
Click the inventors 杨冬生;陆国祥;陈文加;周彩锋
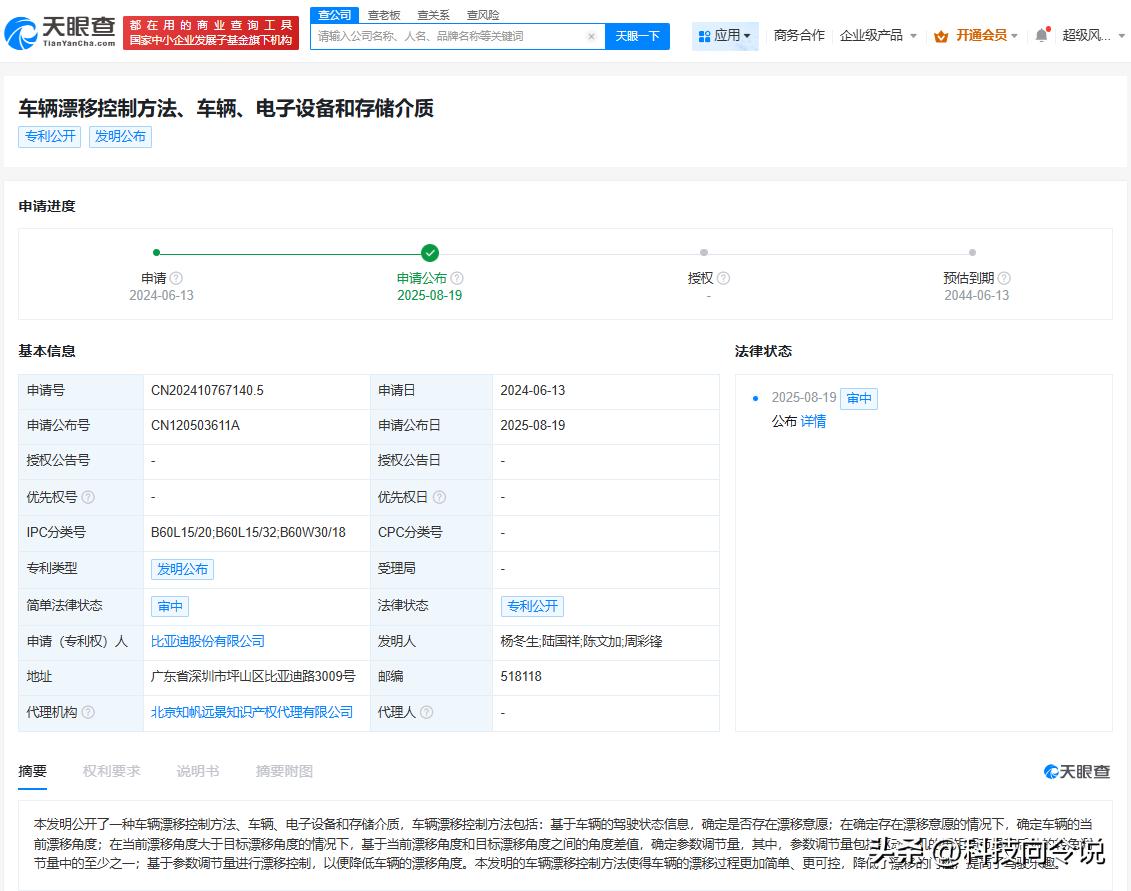581,641
